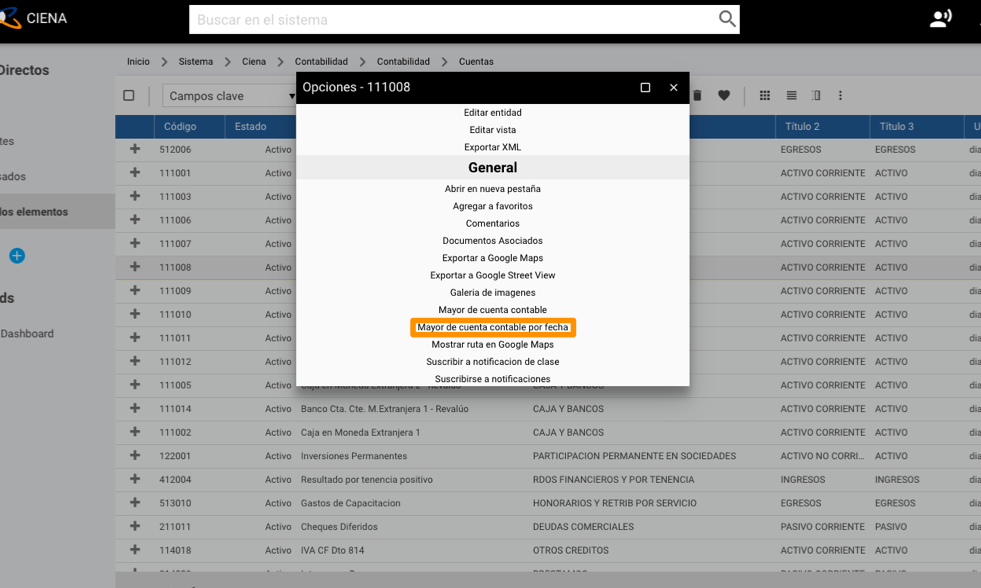The width and height of the screenshot is (981, 588).
Task: Go to Sistema breadcrumb
Action: pyautogui.click(x=196, y=61)
